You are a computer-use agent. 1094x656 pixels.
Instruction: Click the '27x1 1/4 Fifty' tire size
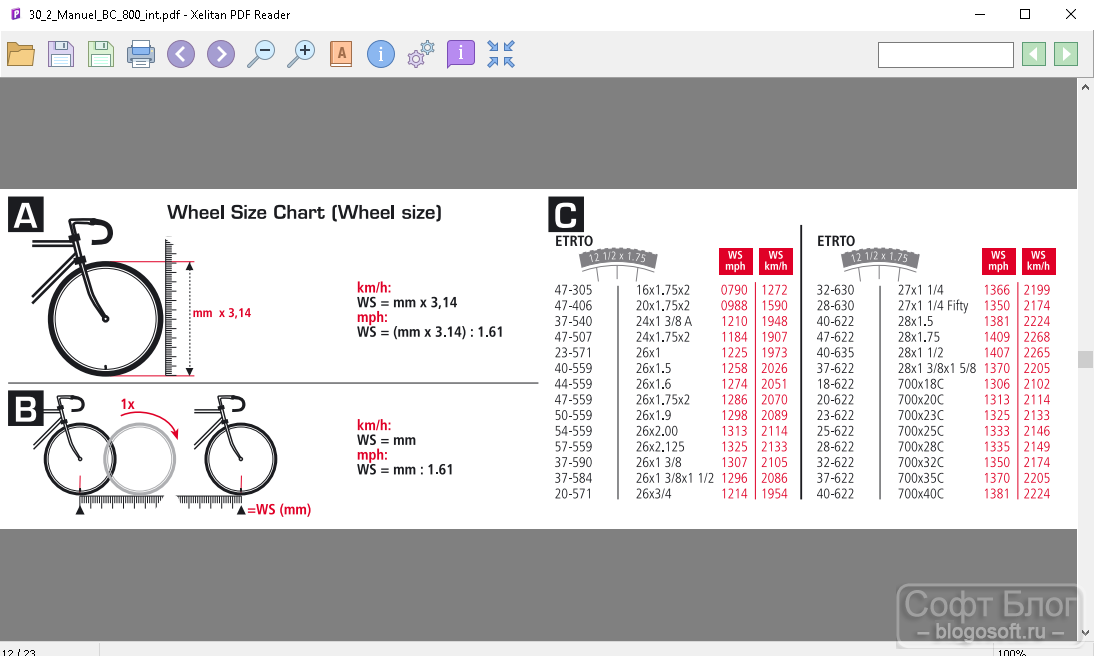click(x=933, y=305)
